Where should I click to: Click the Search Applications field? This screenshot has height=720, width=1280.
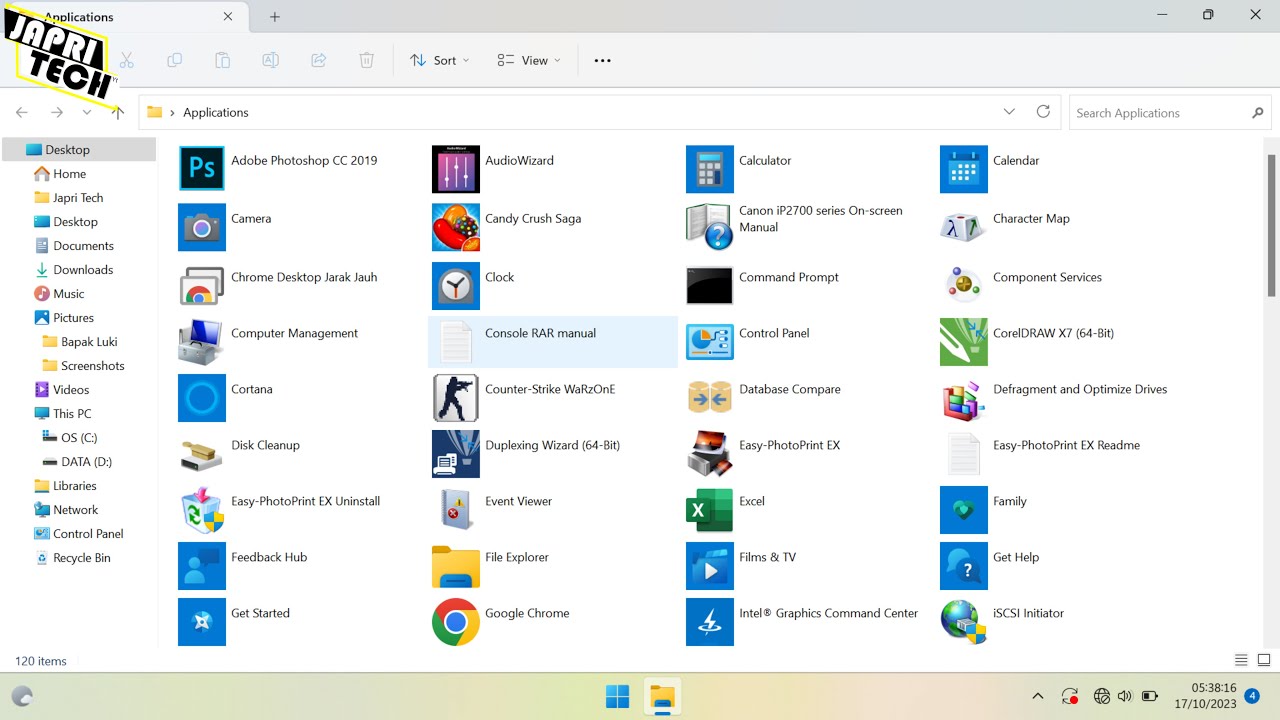(x=1170, y=113)
